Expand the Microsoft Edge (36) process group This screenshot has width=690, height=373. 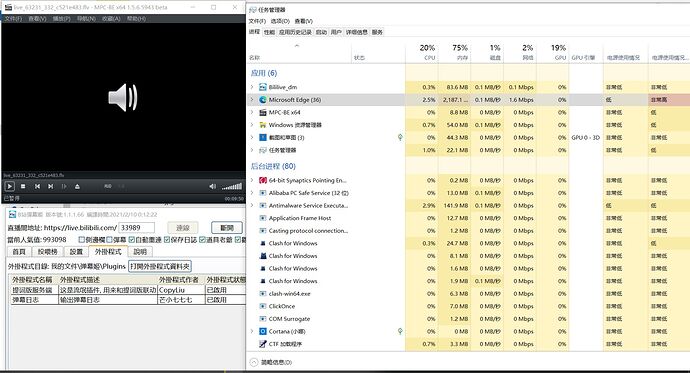(x=252, y=100)
